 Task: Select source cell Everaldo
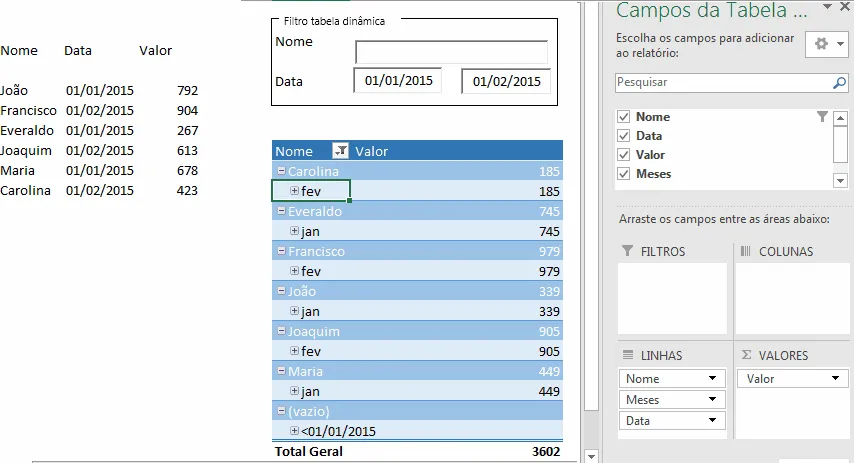(x=27, y=131)
